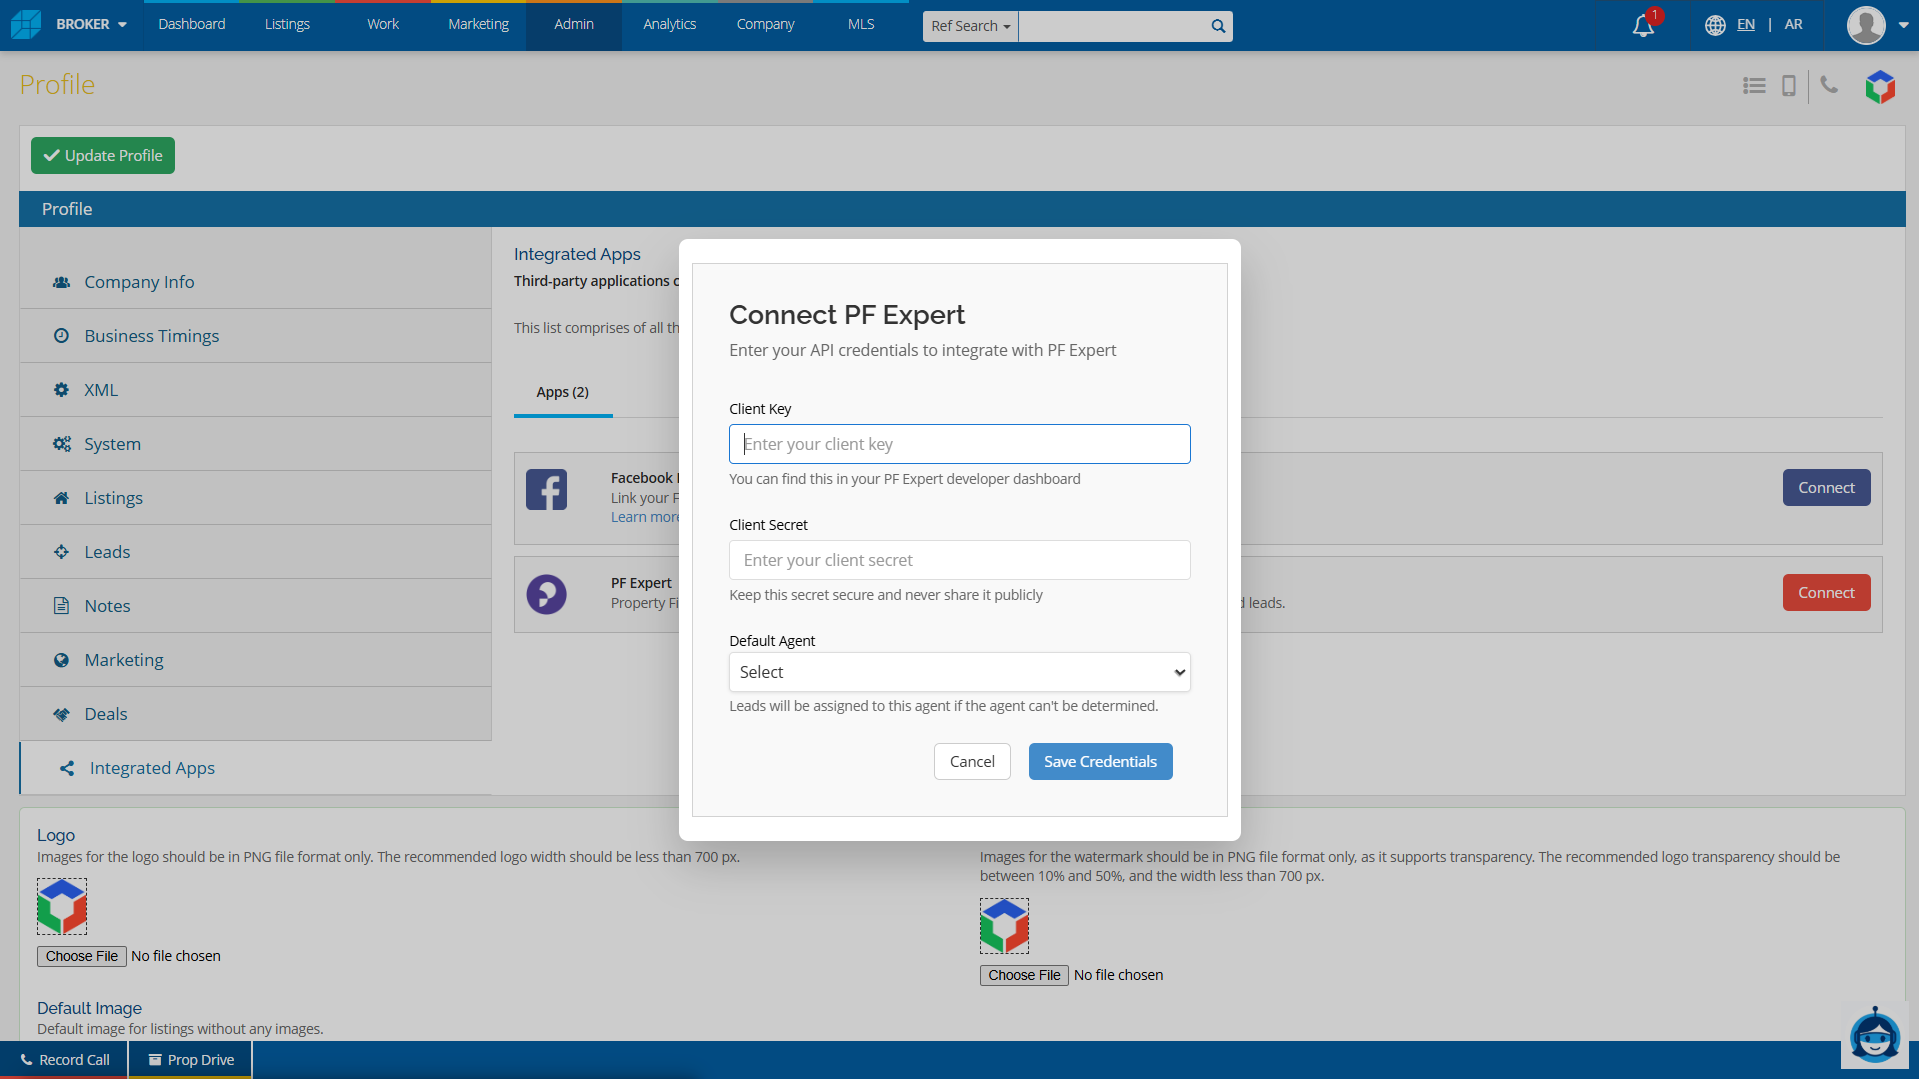Expand the user menu caret arrow
Image resolution: width=1919 pixels, height=1079 pixels.
[x=1903, y=26]
